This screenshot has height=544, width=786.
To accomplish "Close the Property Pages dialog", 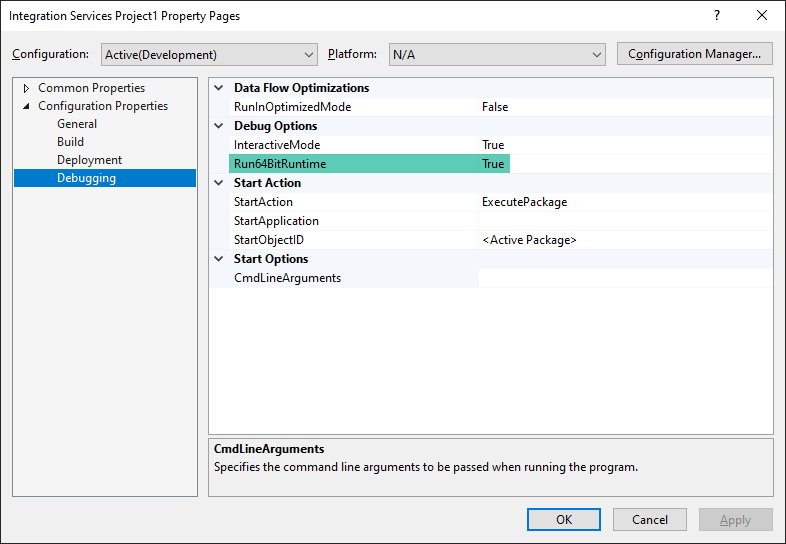I will coord(762,16).
